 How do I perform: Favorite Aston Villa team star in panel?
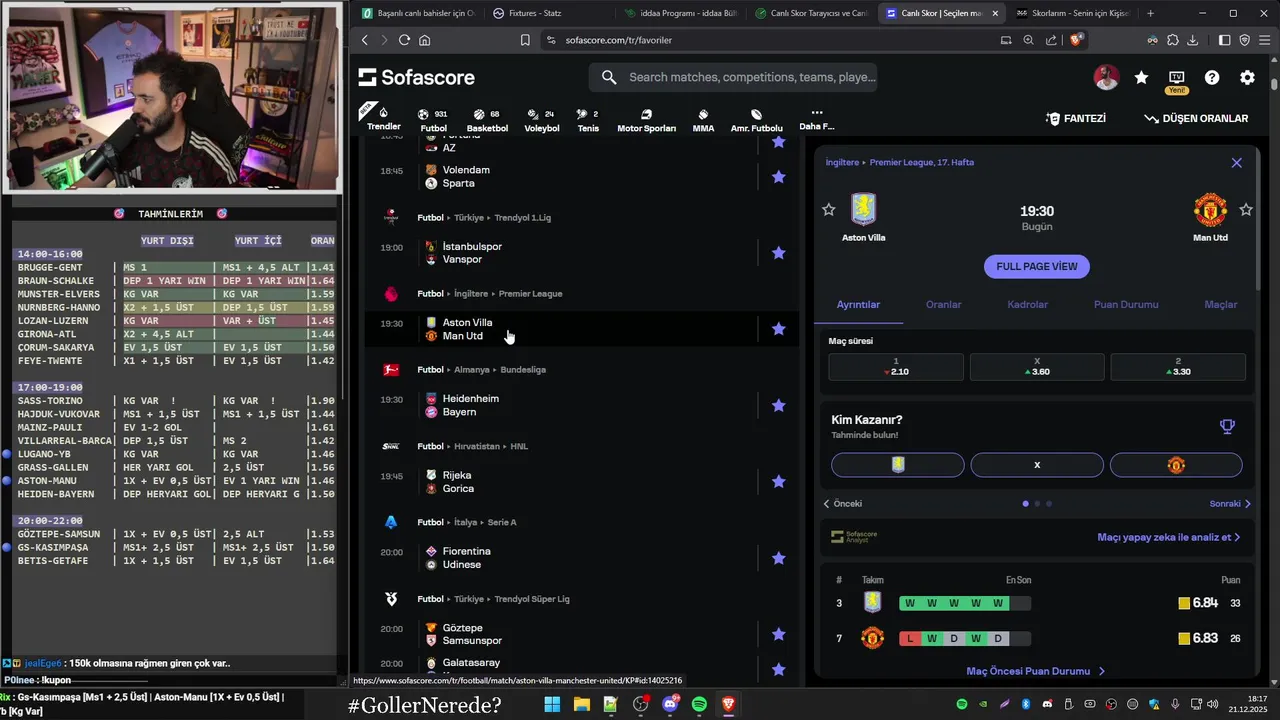pos(828,209)
